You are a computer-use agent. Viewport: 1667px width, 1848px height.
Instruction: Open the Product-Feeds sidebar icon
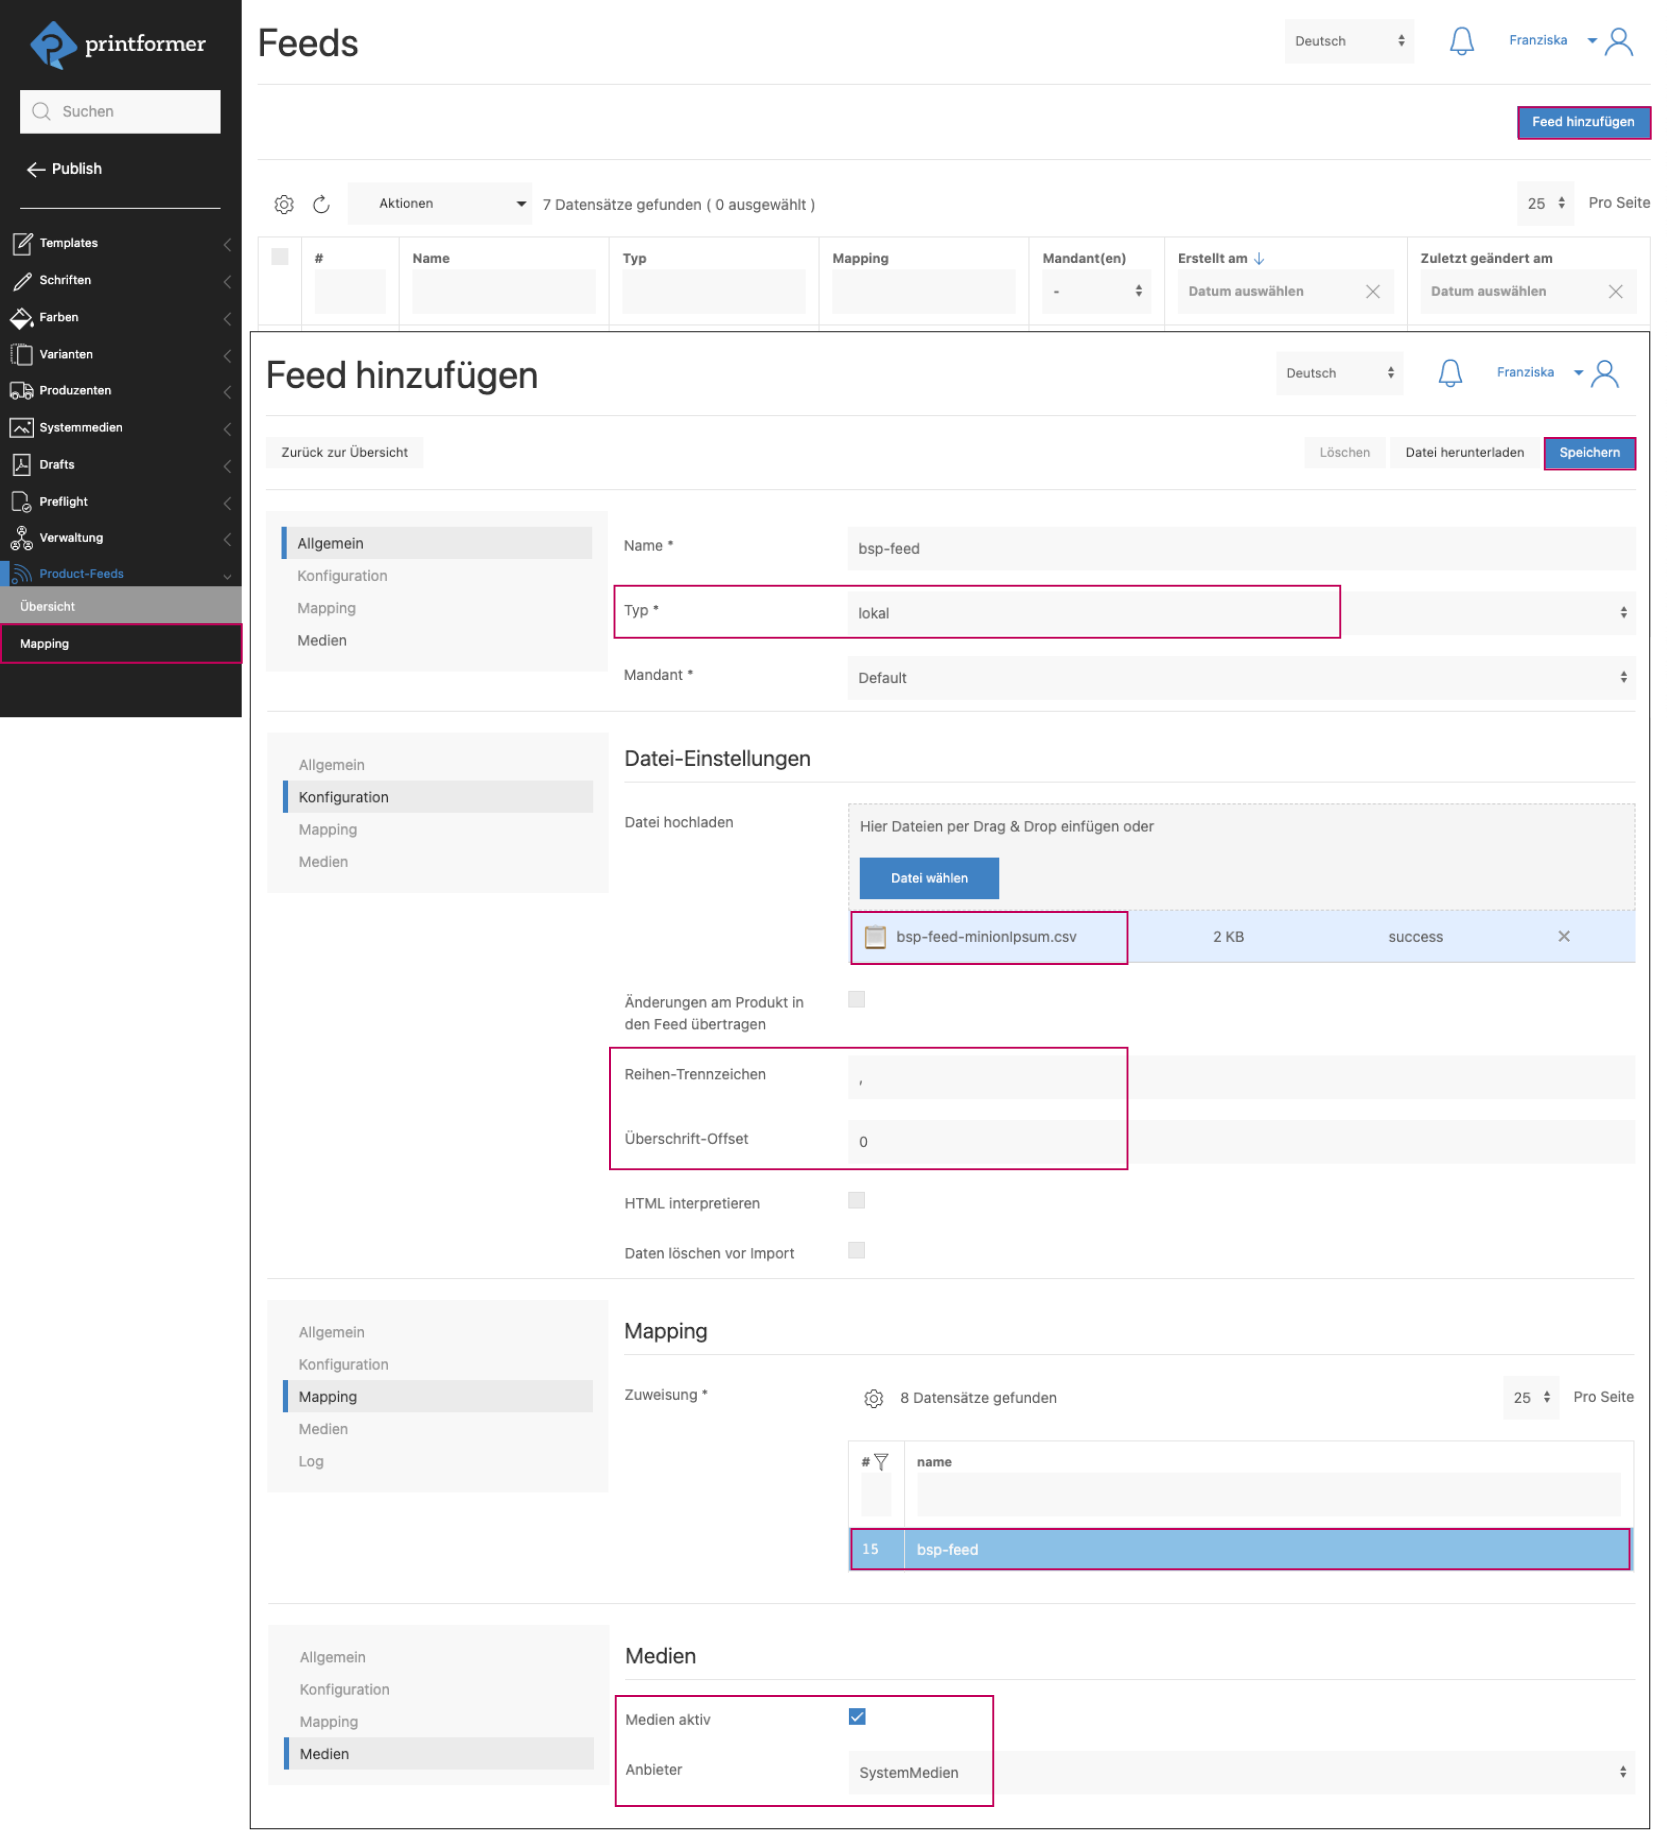pyautogui.click(x=21, y=573)
